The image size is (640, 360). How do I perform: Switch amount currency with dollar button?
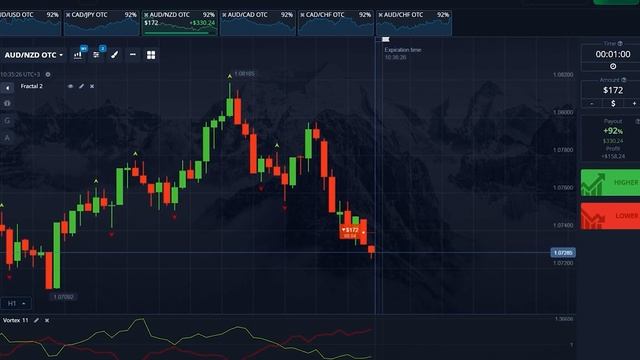coord(613,104)
